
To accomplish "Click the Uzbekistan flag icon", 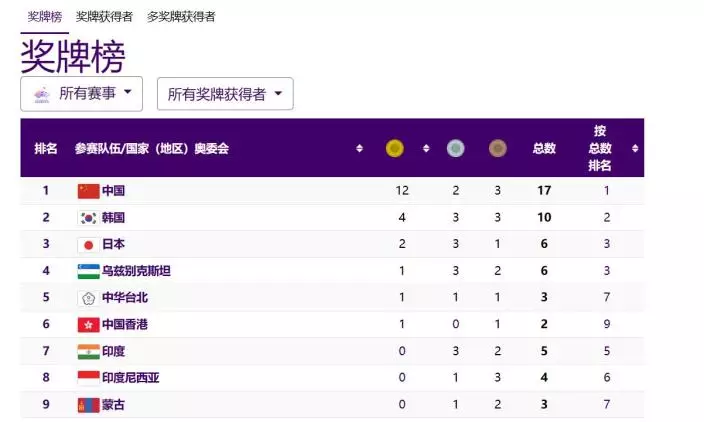I will pos(88,271).
